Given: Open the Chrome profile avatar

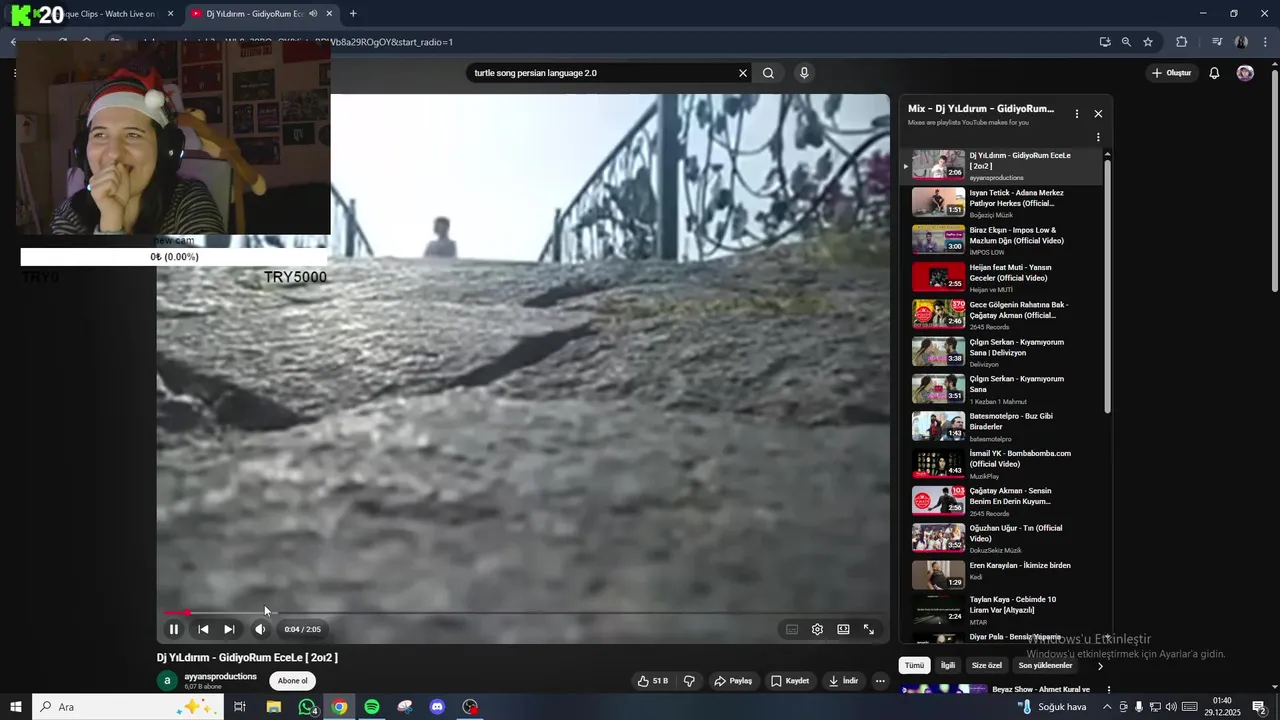Looking at the screenshot, I should coord(1241,42).
